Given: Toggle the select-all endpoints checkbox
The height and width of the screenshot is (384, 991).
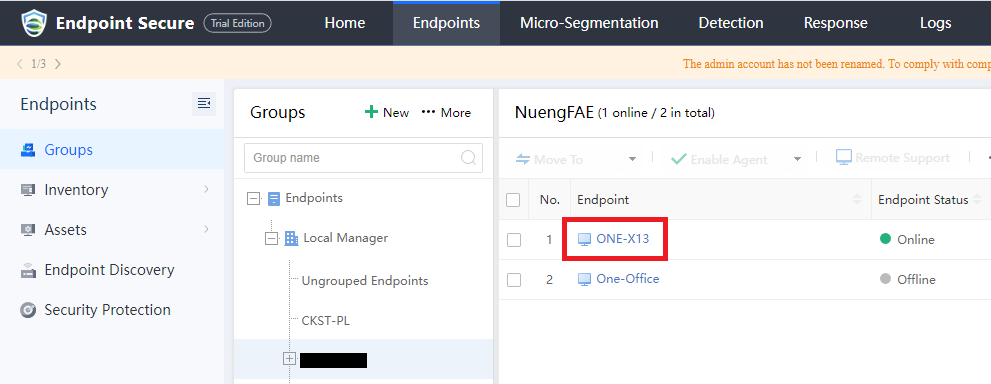Looking at the screenshot, I should (513, 200).
